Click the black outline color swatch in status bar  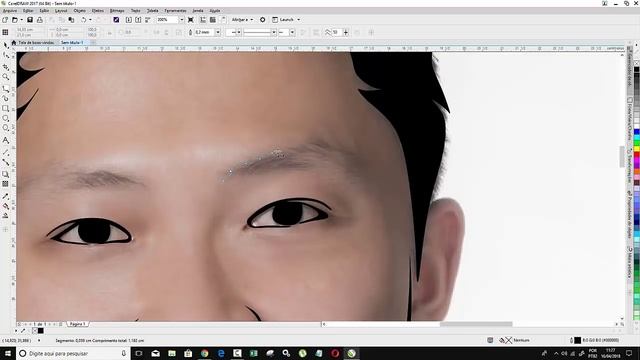(x=578, y=340)
